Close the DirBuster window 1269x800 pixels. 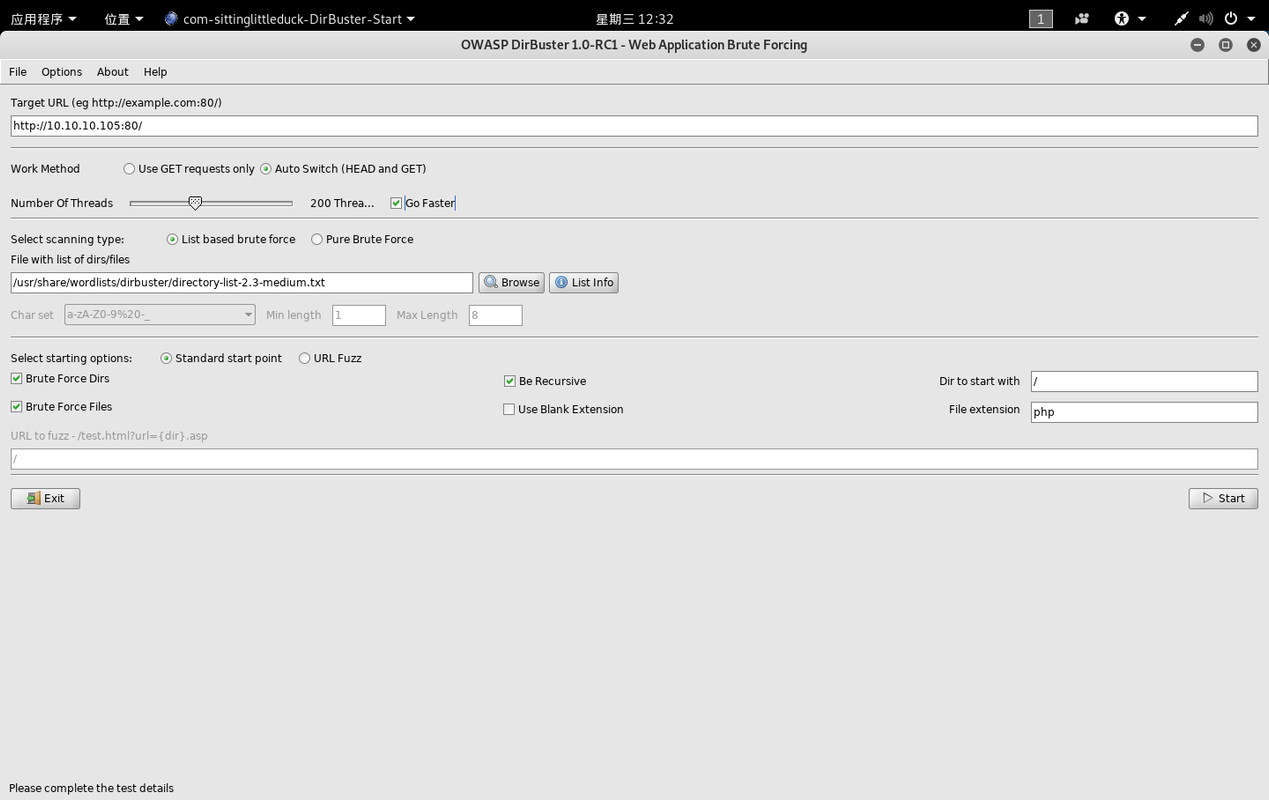(1254, 45)
